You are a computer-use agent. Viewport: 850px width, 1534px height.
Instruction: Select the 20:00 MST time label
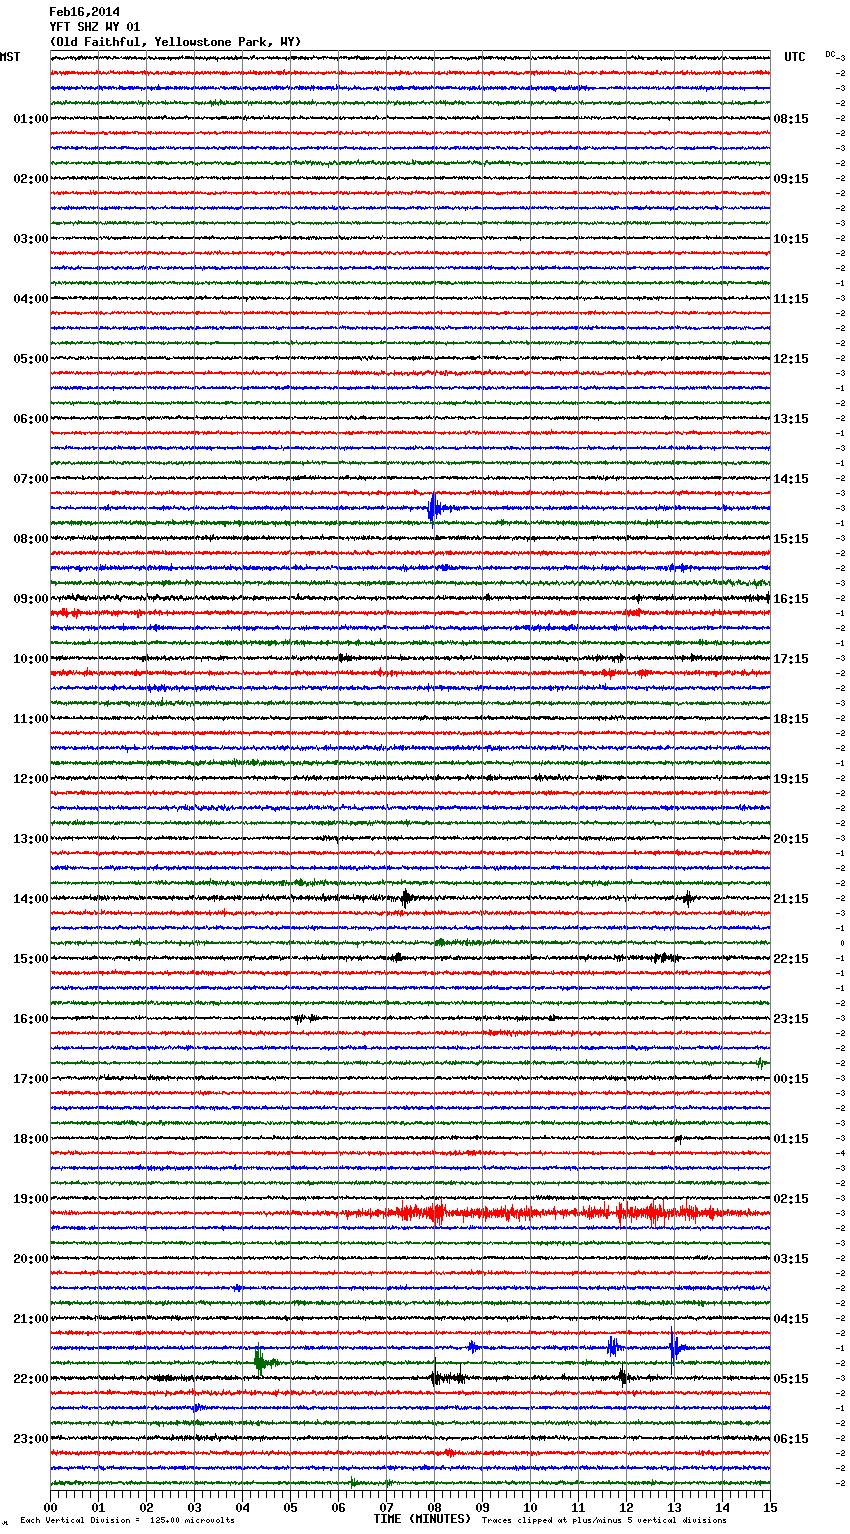(30, 1259)
